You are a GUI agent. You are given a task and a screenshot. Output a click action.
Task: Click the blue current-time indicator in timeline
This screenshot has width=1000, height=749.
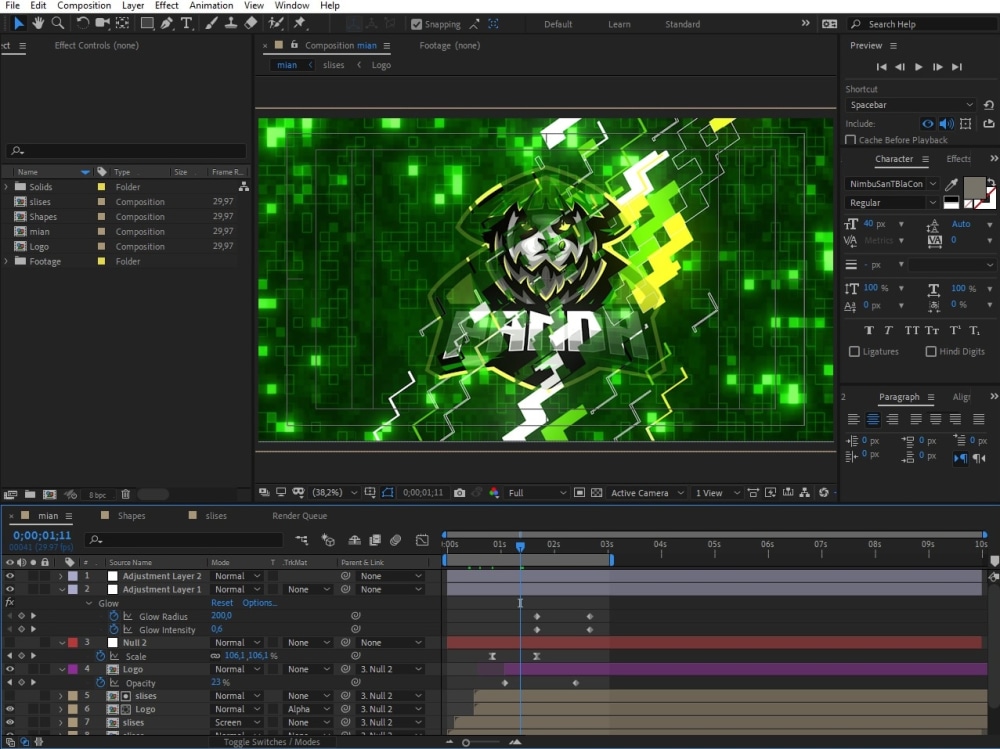pos(520,546)
